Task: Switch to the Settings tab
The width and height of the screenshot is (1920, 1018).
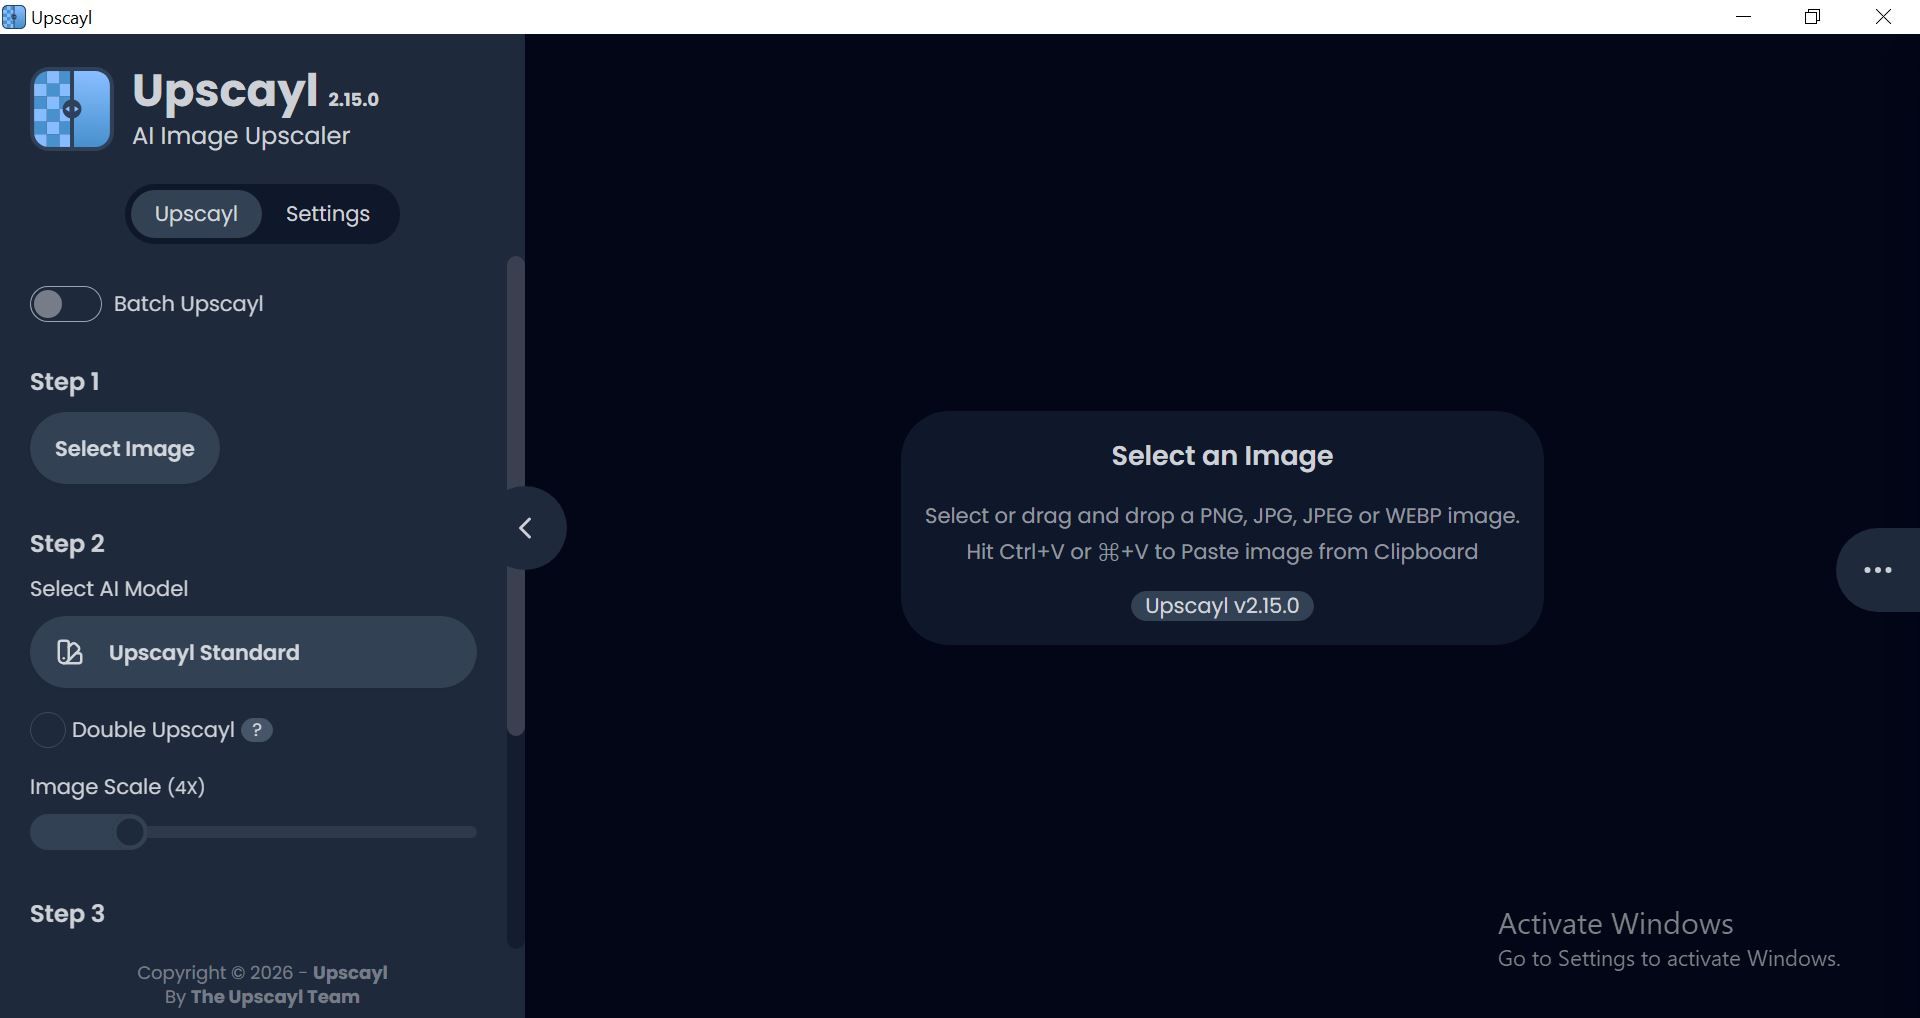Action: (x=328, y=214)
